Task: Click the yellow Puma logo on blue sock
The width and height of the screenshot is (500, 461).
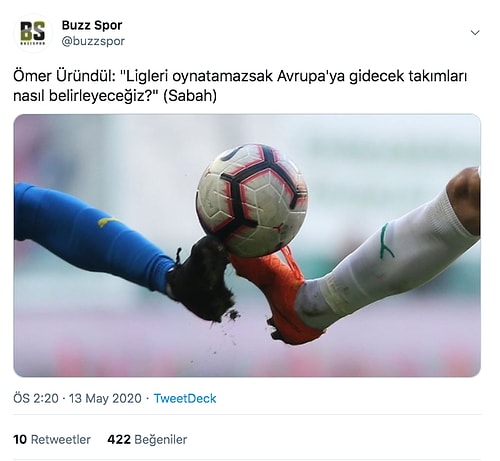Action: pos(107,222)
